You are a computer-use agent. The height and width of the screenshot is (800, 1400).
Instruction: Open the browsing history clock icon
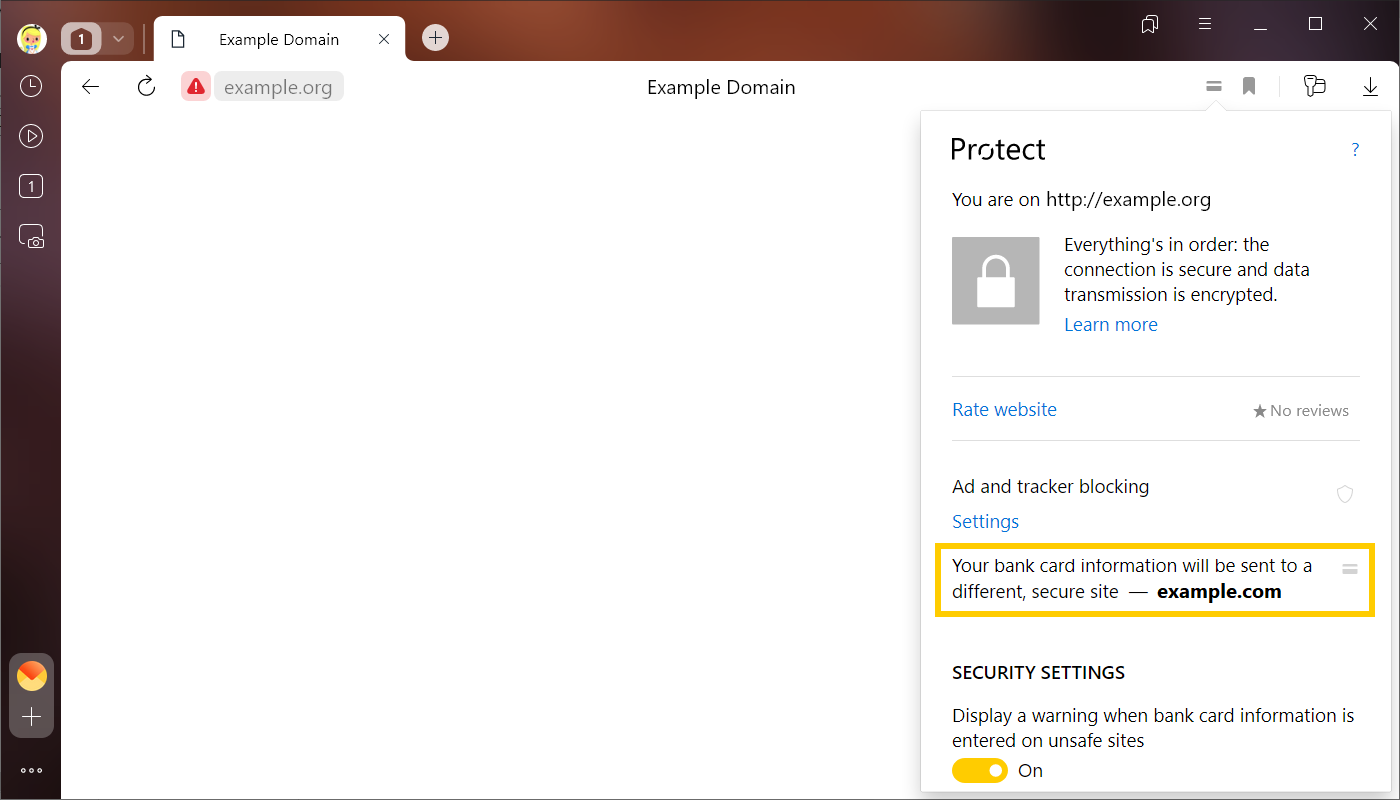pyautogui.click(x=31, y=86)
